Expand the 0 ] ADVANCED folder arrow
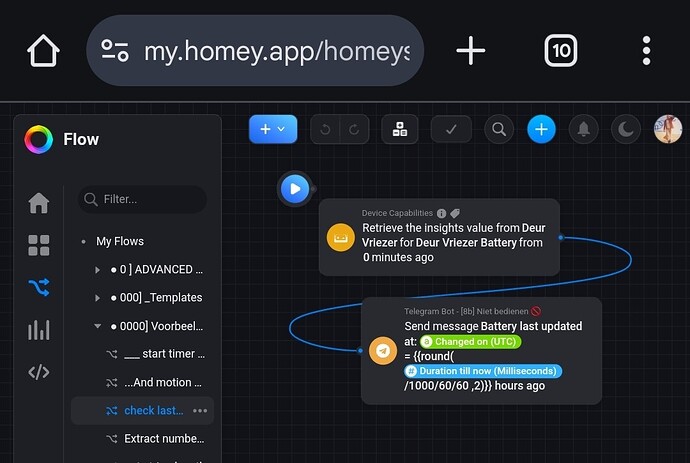The height and width of the screenshot is (463, 690). tap(97, 270)
